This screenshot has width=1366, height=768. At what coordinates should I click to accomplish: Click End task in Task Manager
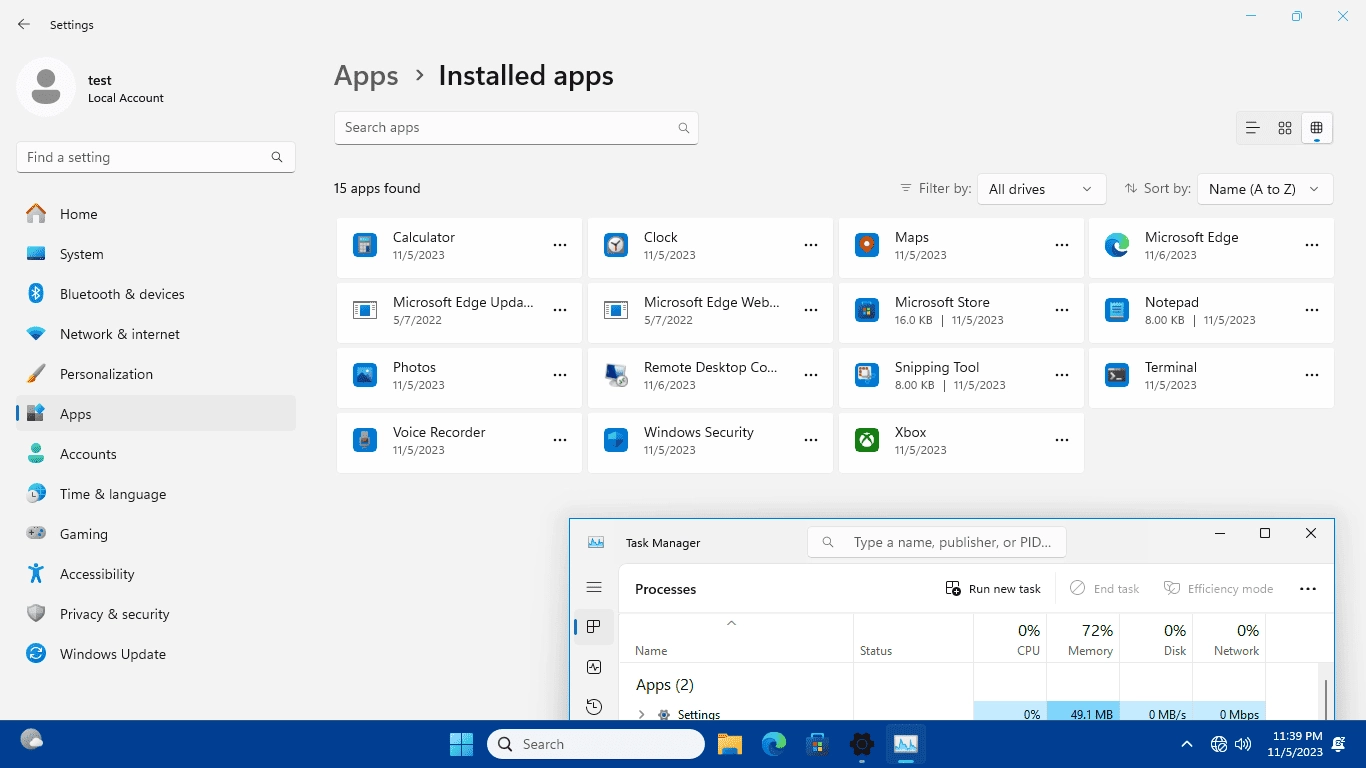tap(1105, 589)
